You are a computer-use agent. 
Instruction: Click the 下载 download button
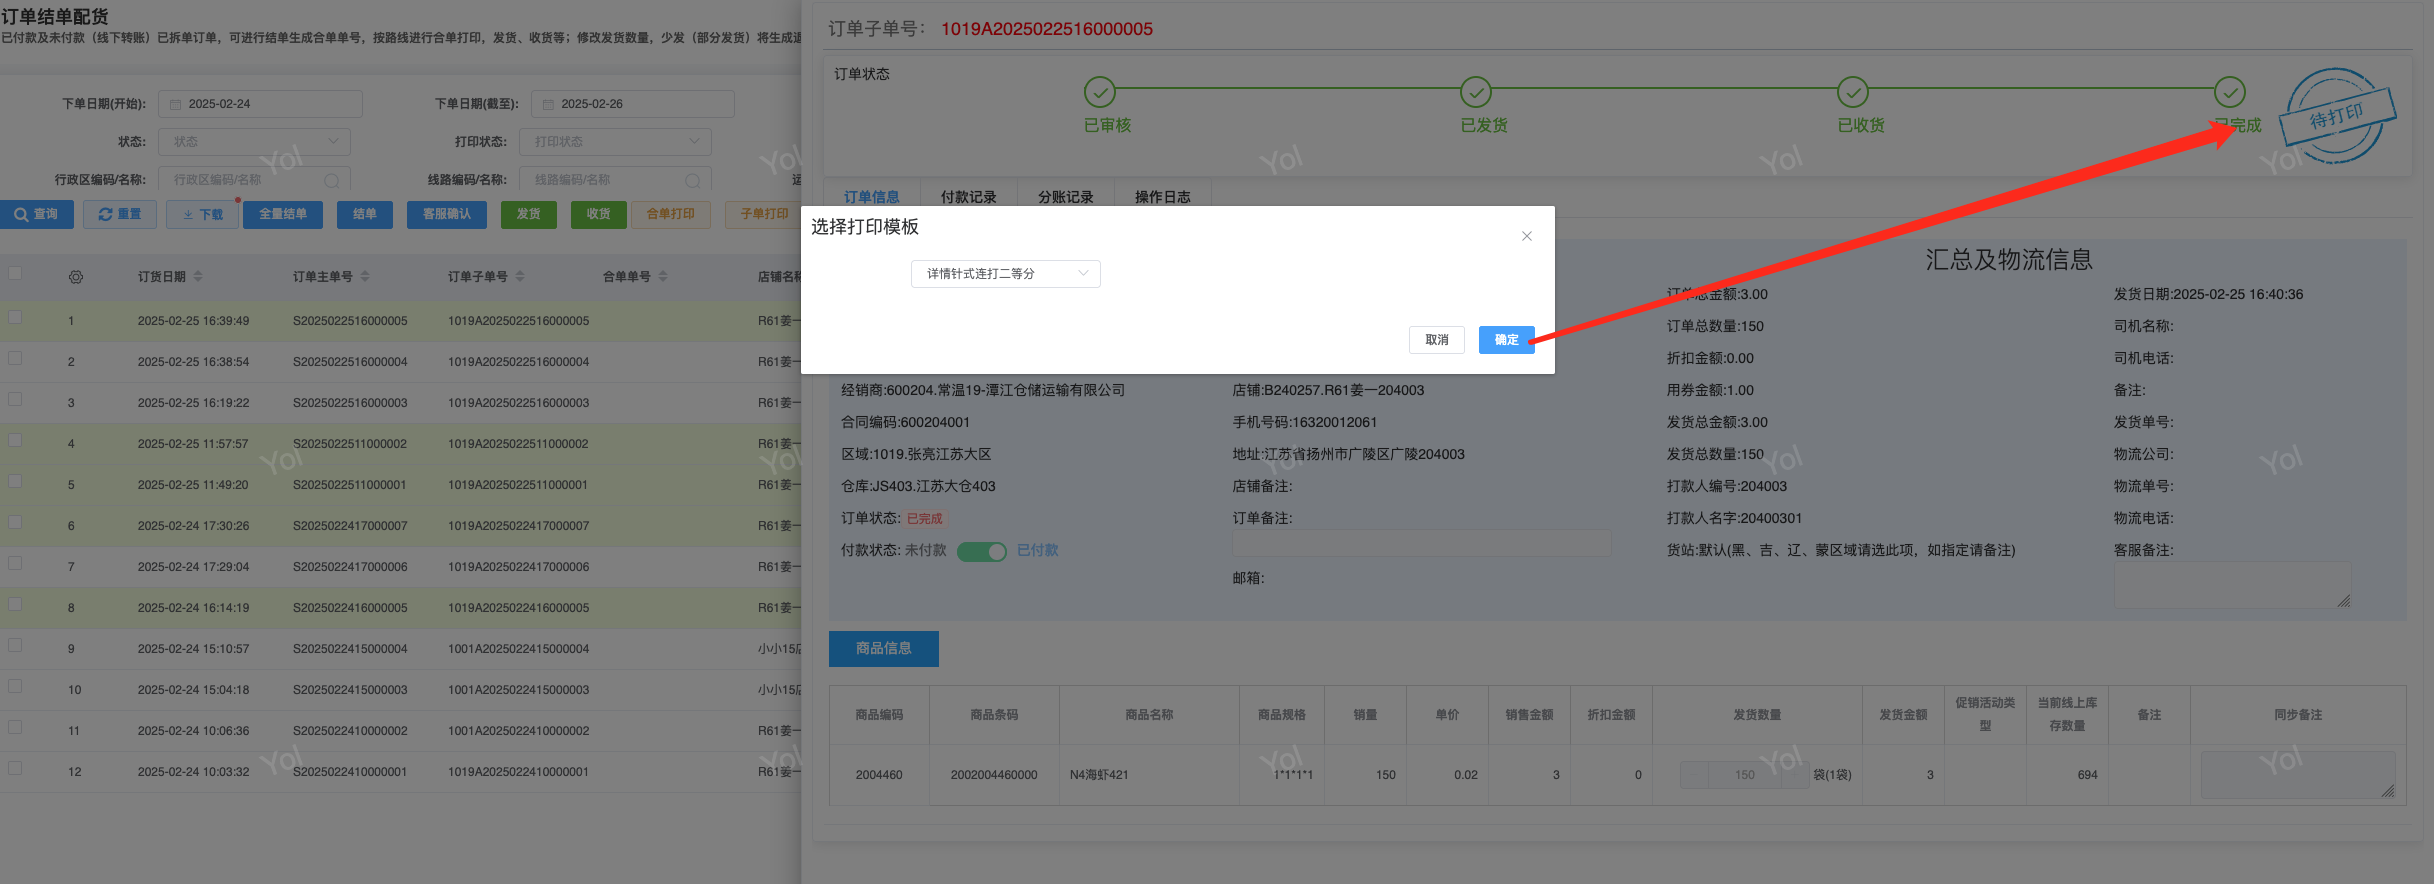point(203,215)
